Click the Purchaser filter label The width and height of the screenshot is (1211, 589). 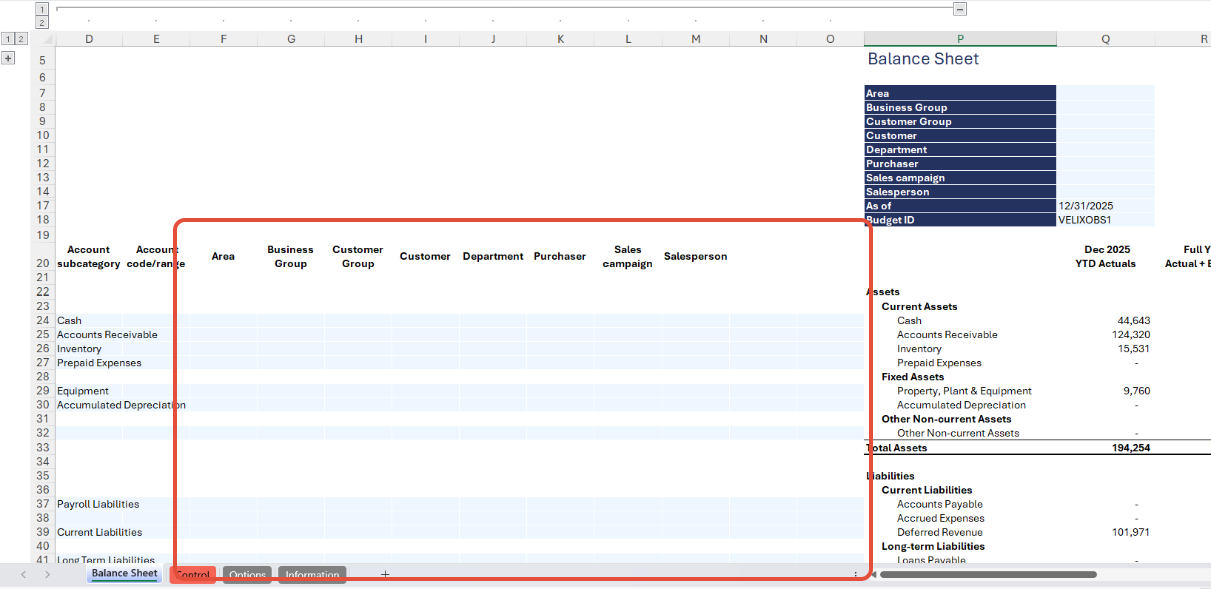point(960,163)
